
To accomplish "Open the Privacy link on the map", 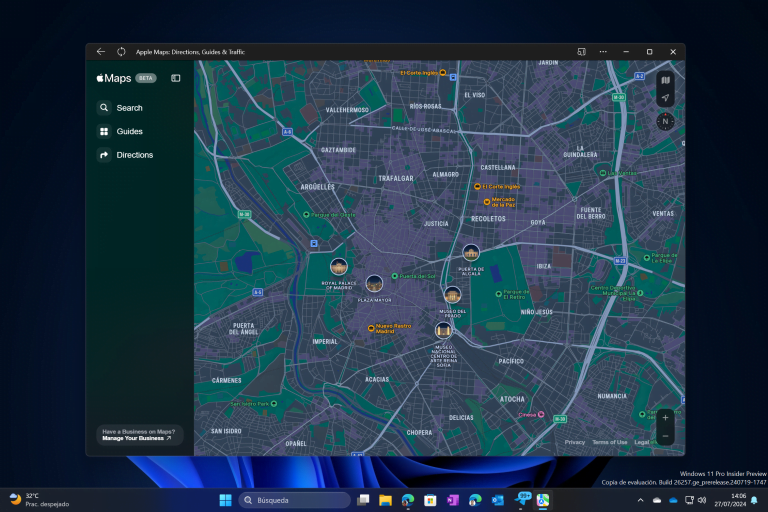I will tap(575, 442).
